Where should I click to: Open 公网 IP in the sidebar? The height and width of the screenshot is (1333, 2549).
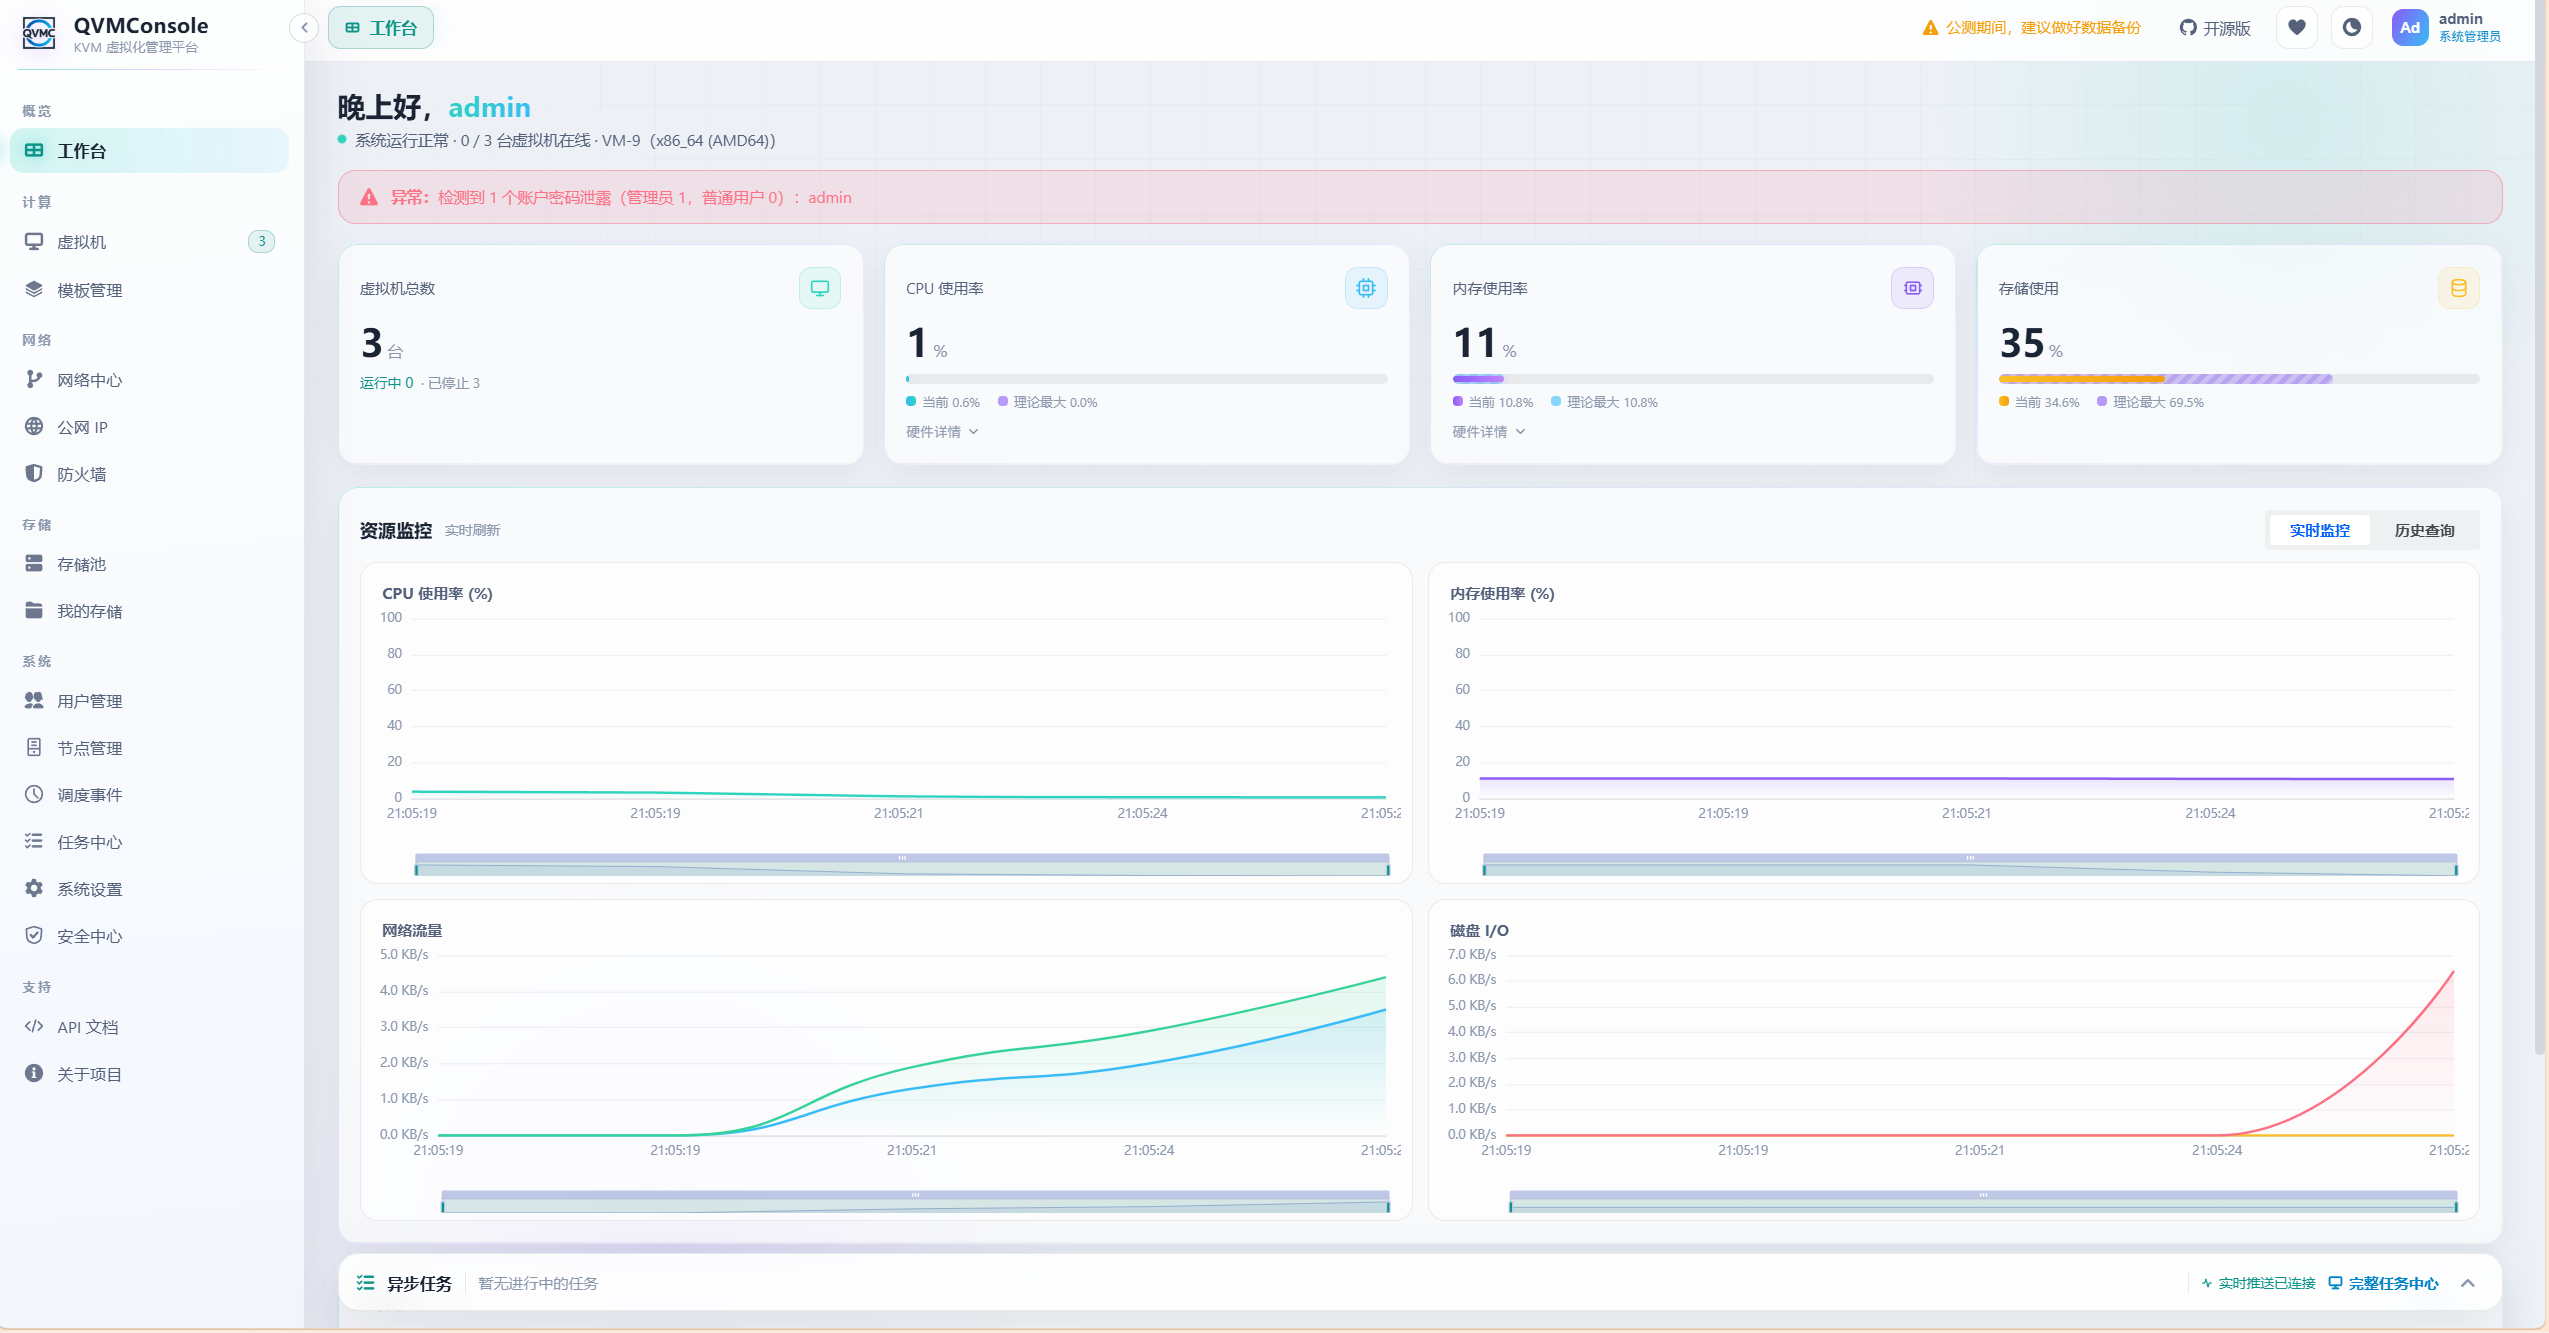tap(150, 427)
